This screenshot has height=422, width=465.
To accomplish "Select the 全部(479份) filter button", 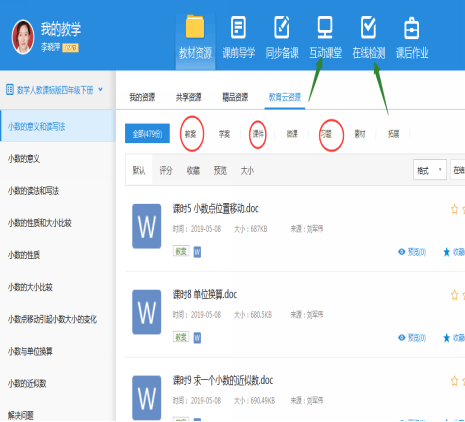I will click(x=147, y=134).
